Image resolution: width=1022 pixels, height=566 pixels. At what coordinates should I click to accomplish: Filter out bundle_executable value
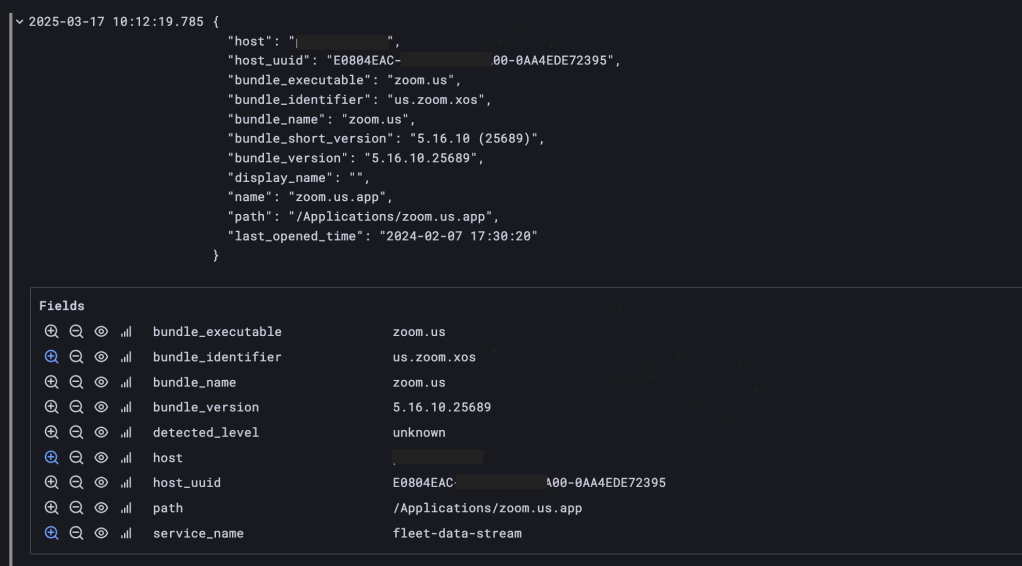pos(76,332)
